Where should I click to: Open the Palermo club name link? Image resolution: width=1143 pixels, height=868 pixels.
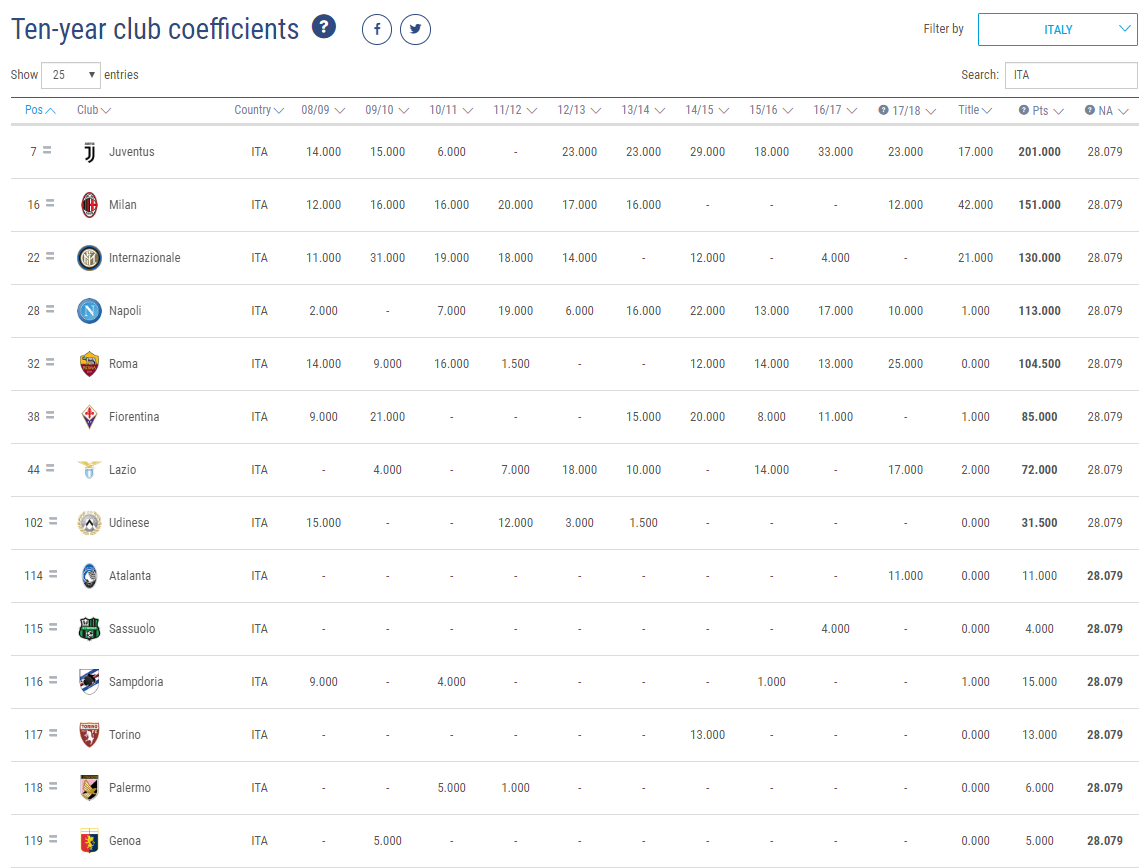pos(130,788)
